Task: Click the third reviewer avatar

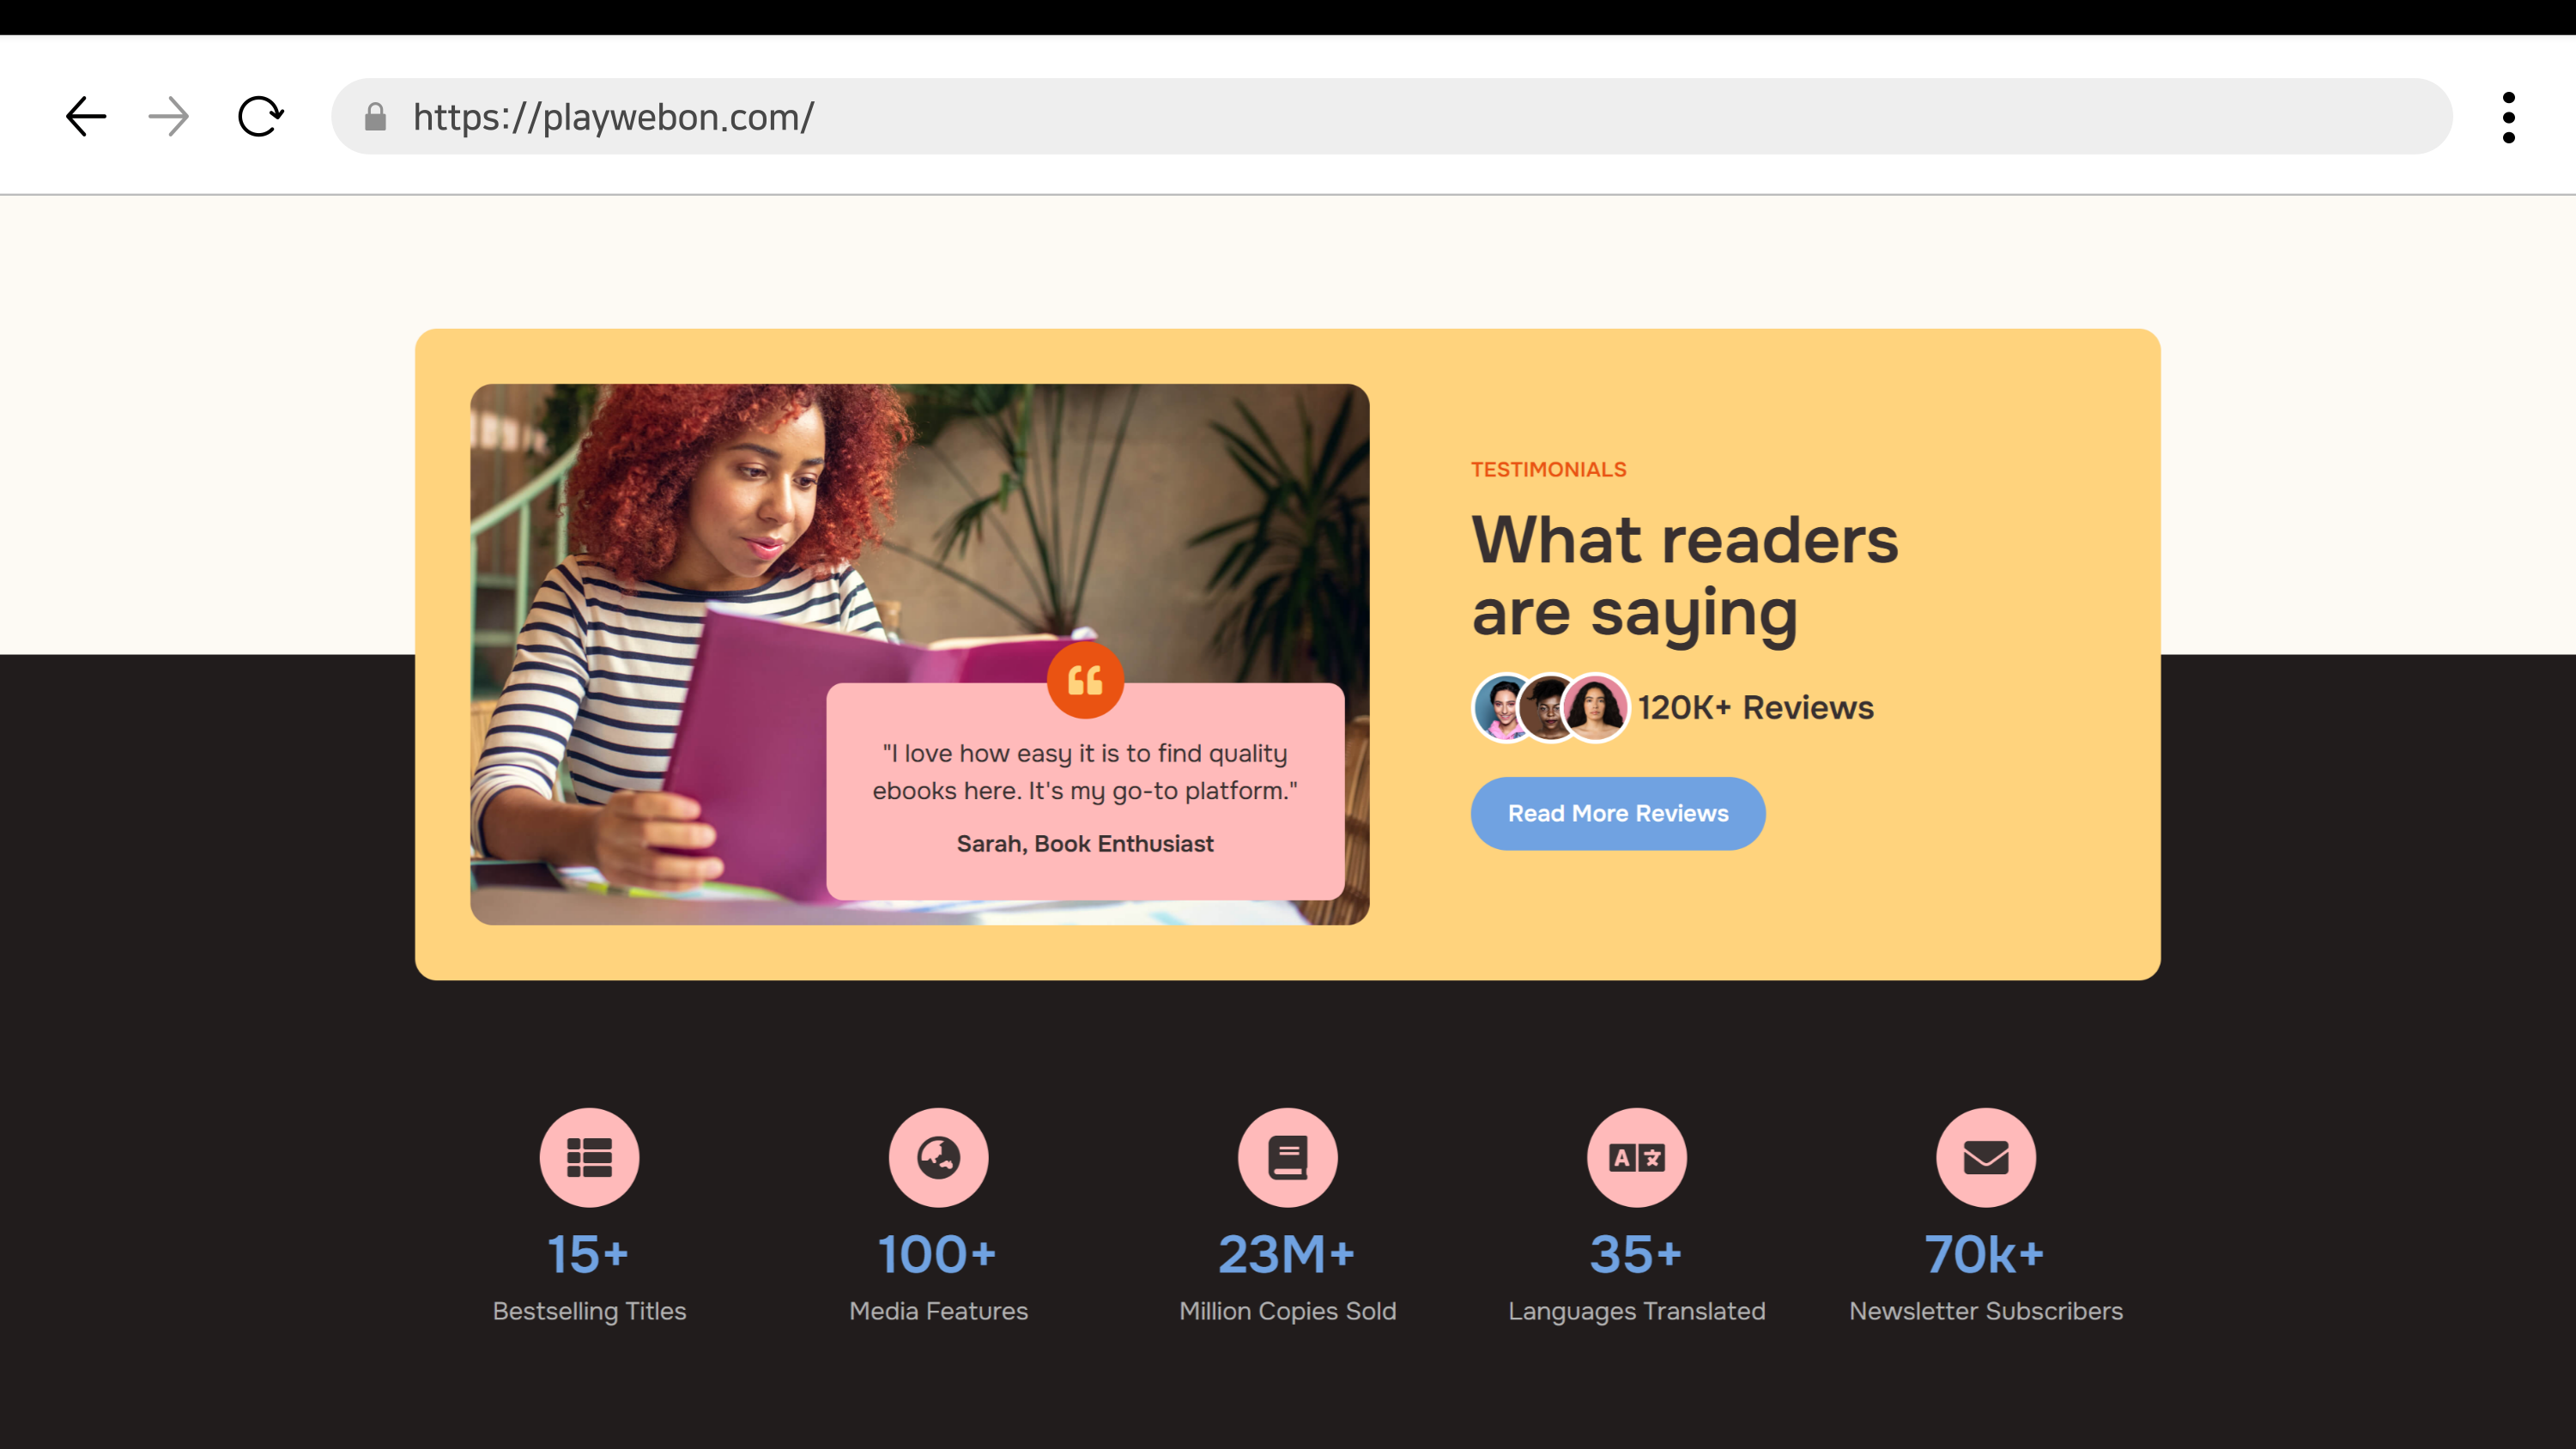Action: pos(1595,708)
